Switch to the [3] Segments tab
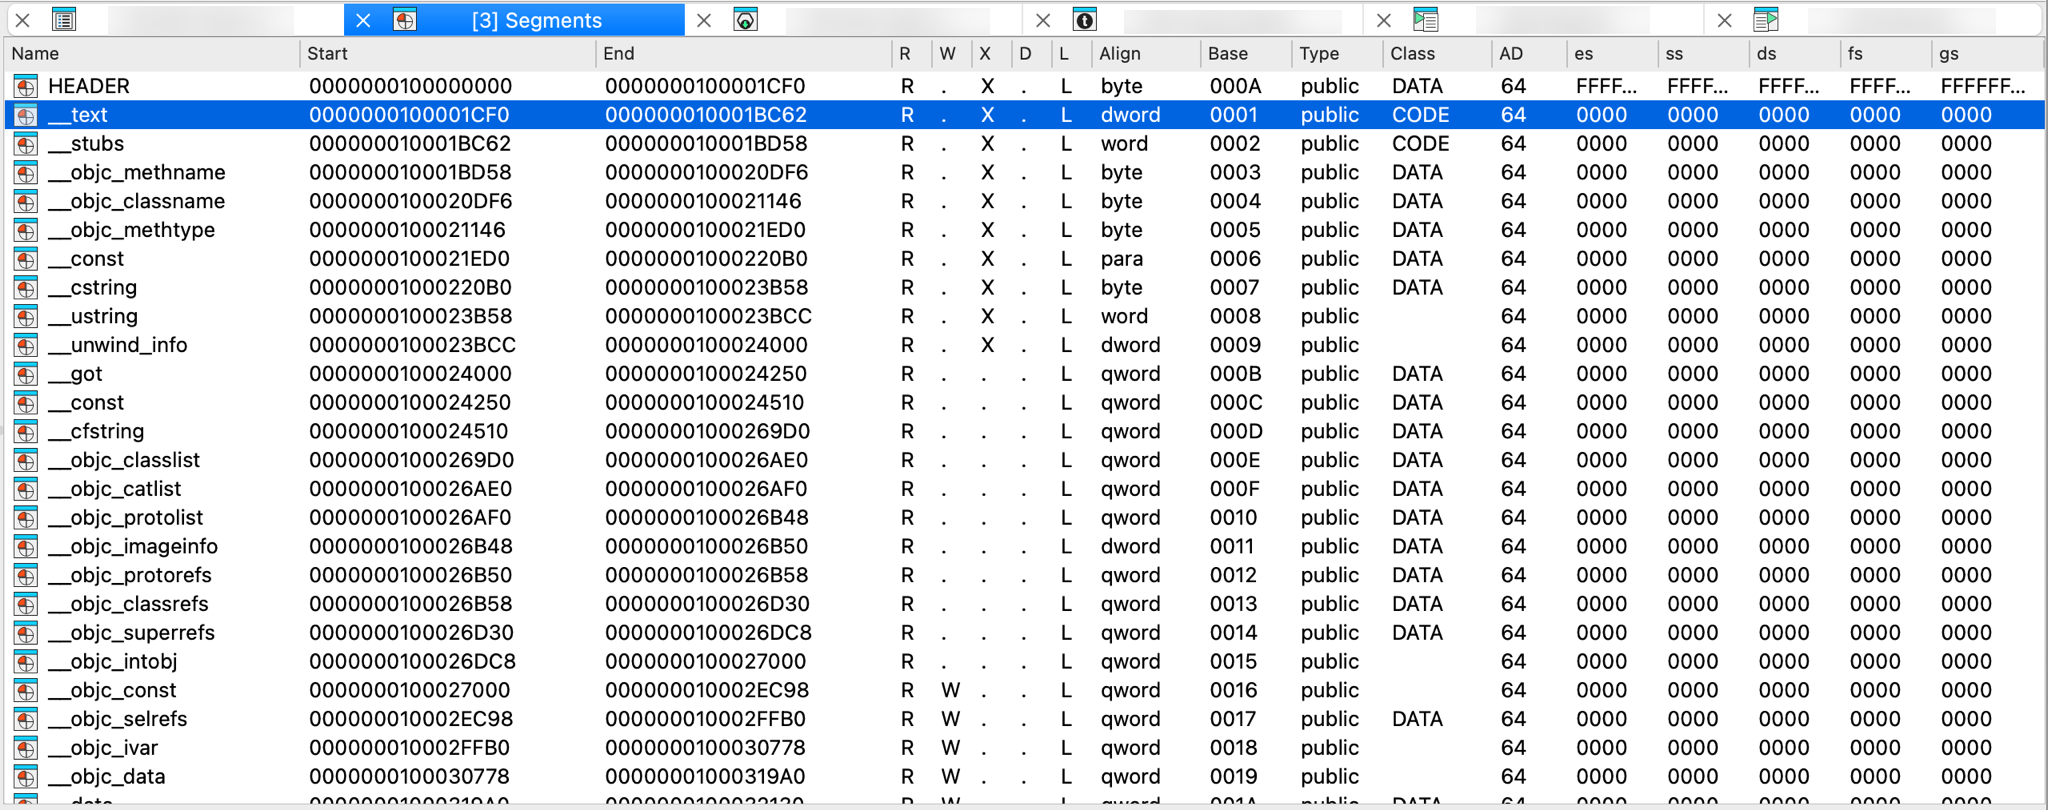Screen dimensions: 2048x810 coord(536,20)
